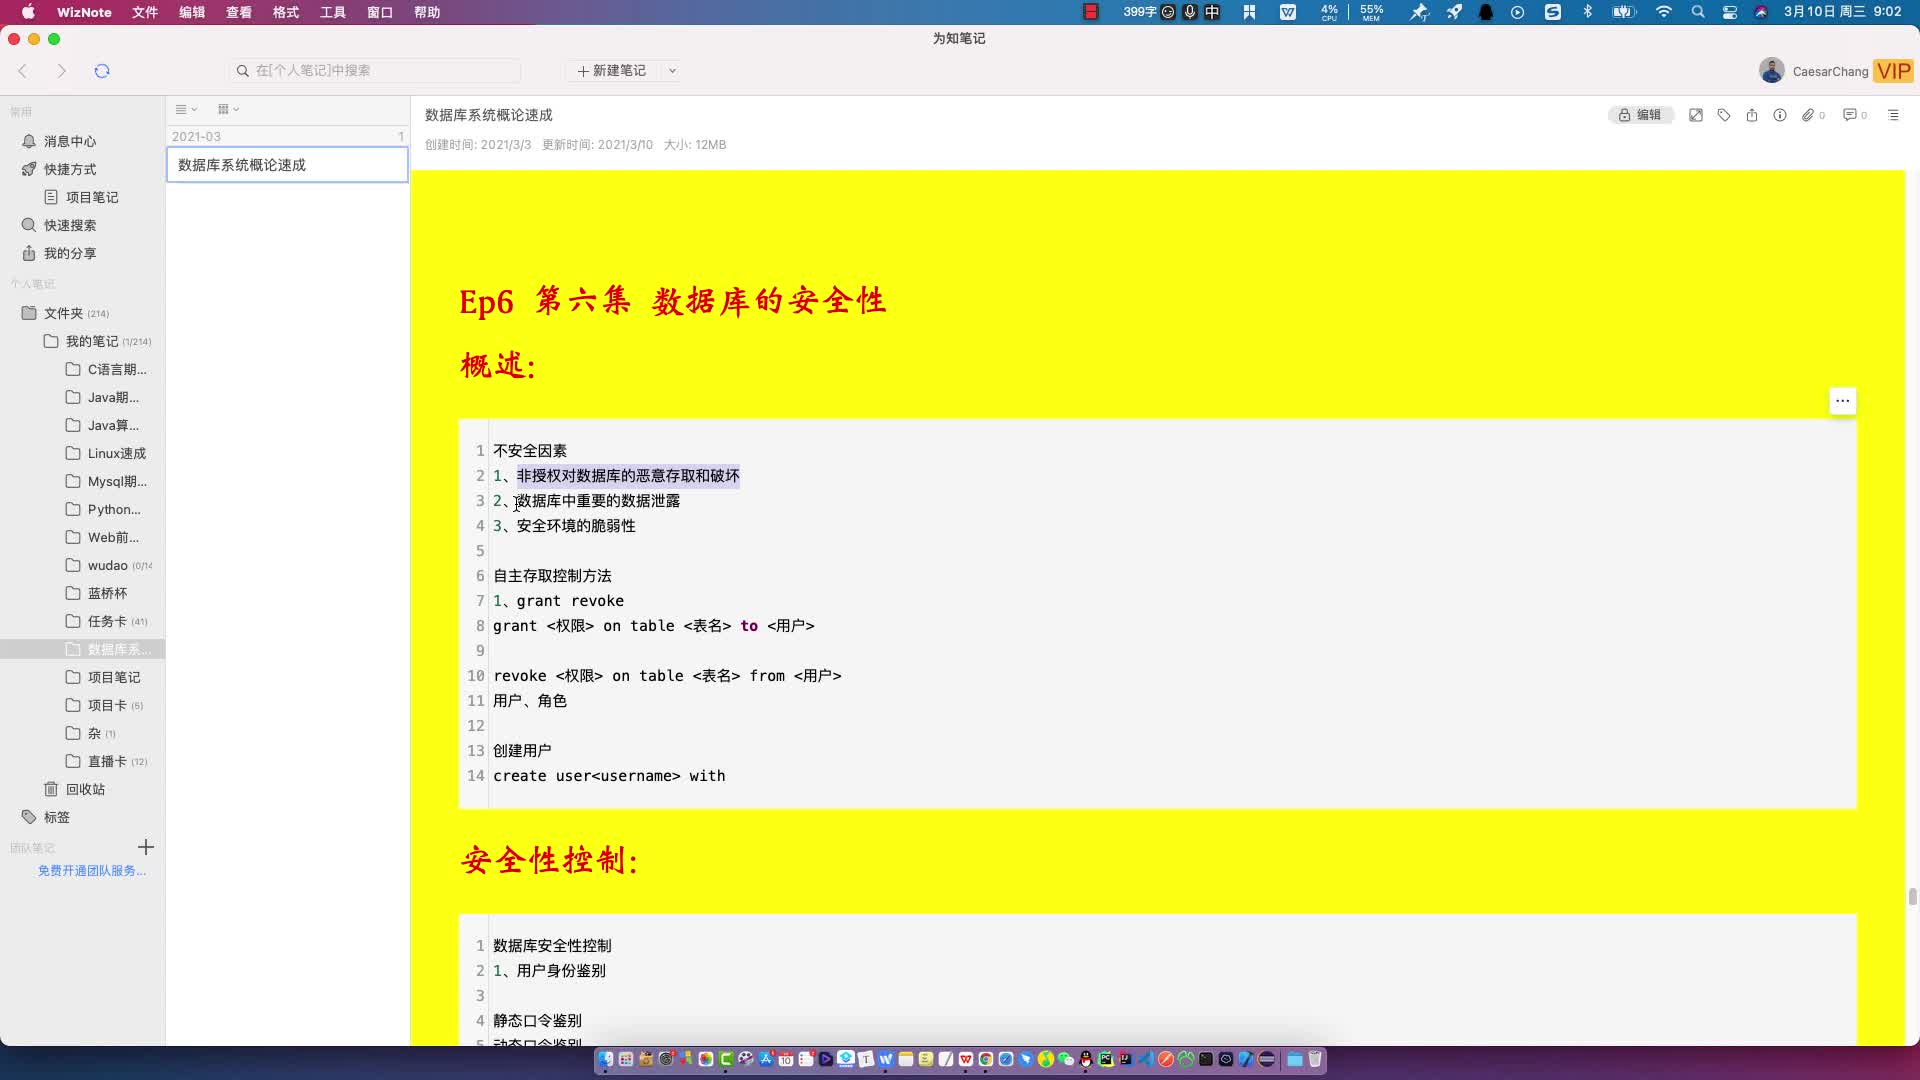Click the 新建笔记 button
Image resolution: width=1920 pixels, height=1080 pixels.
pyautogui.click(x=612, y=71)
